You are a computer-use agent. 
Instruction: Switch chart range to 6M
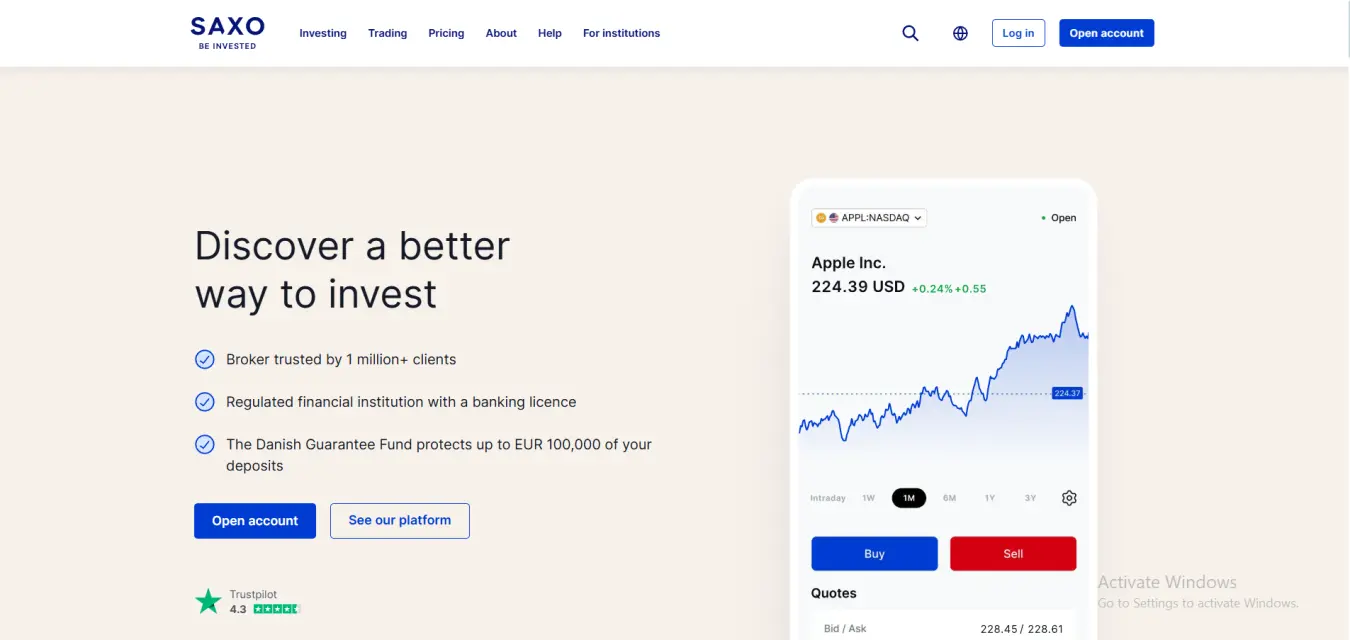(x=949, y=498)
